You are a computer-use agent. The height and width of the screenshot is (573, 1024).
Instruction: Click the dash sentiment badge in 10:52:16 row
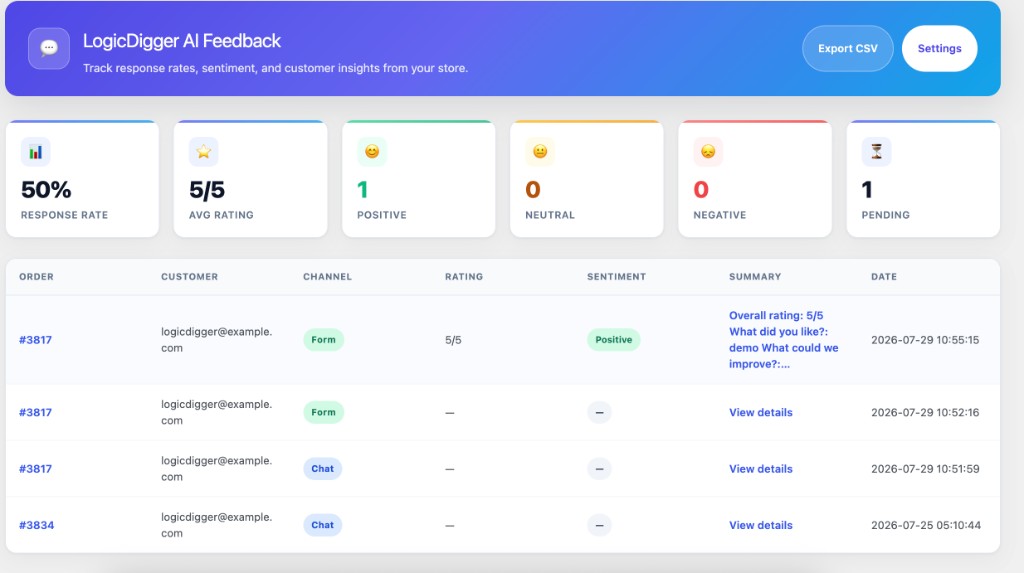point(600,412)
